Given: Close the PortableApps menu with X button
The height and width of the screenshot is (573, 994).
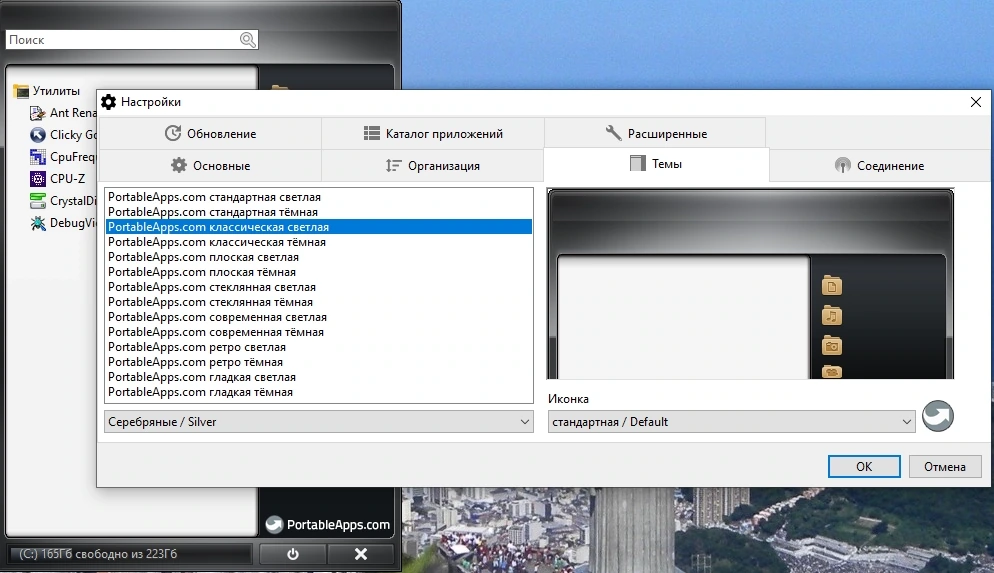Looking at the screenshot, I should coord(361,554).
